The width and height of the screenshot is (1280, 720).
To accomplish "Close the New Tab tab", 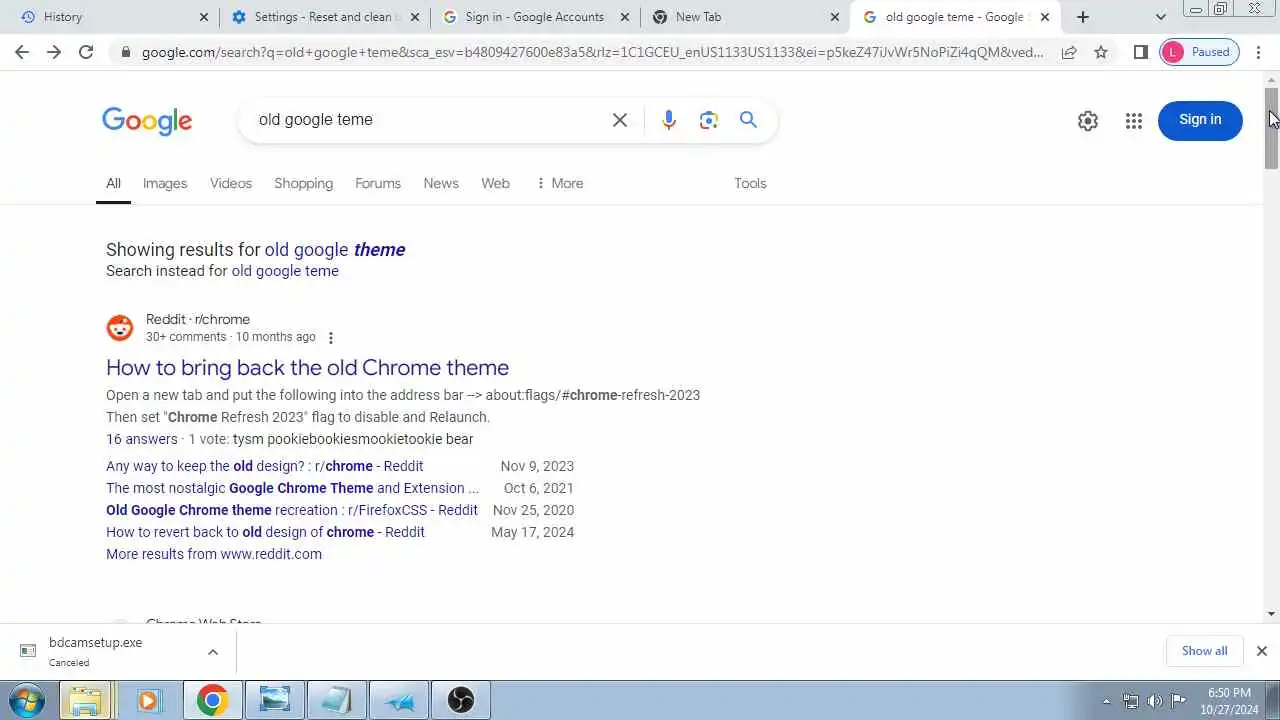I will 835,17.
